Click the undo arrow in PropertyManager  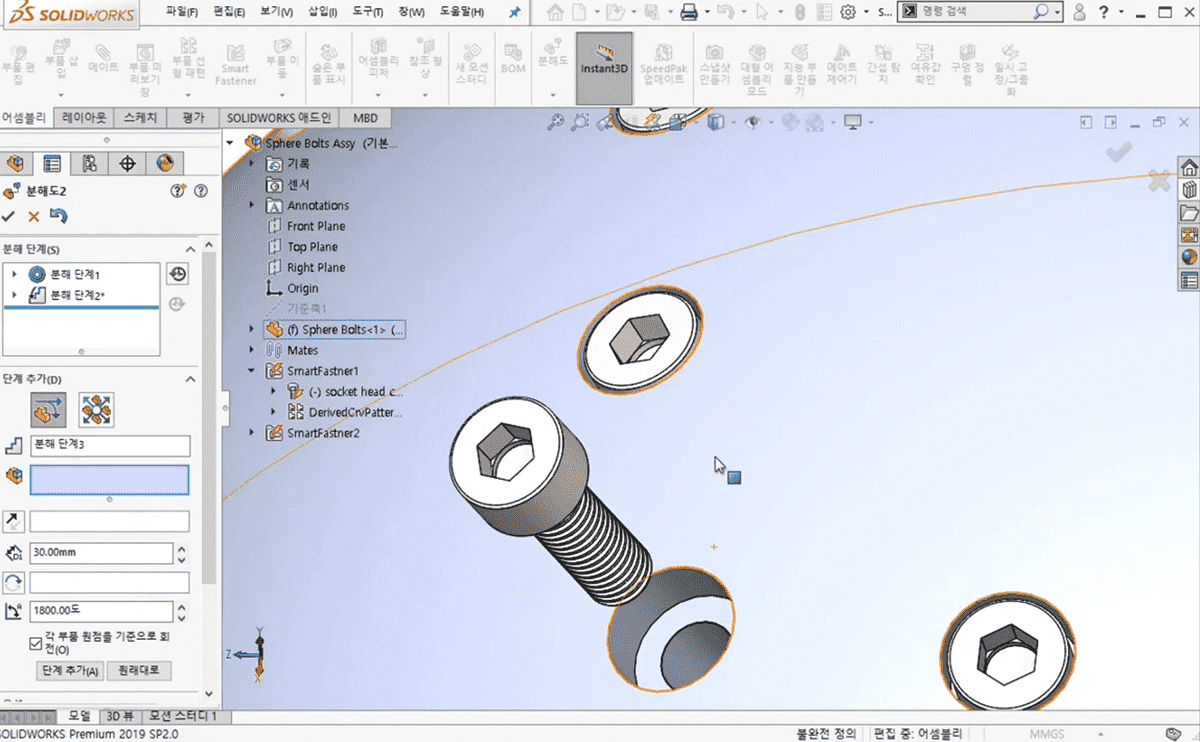(x=59, y=216)
